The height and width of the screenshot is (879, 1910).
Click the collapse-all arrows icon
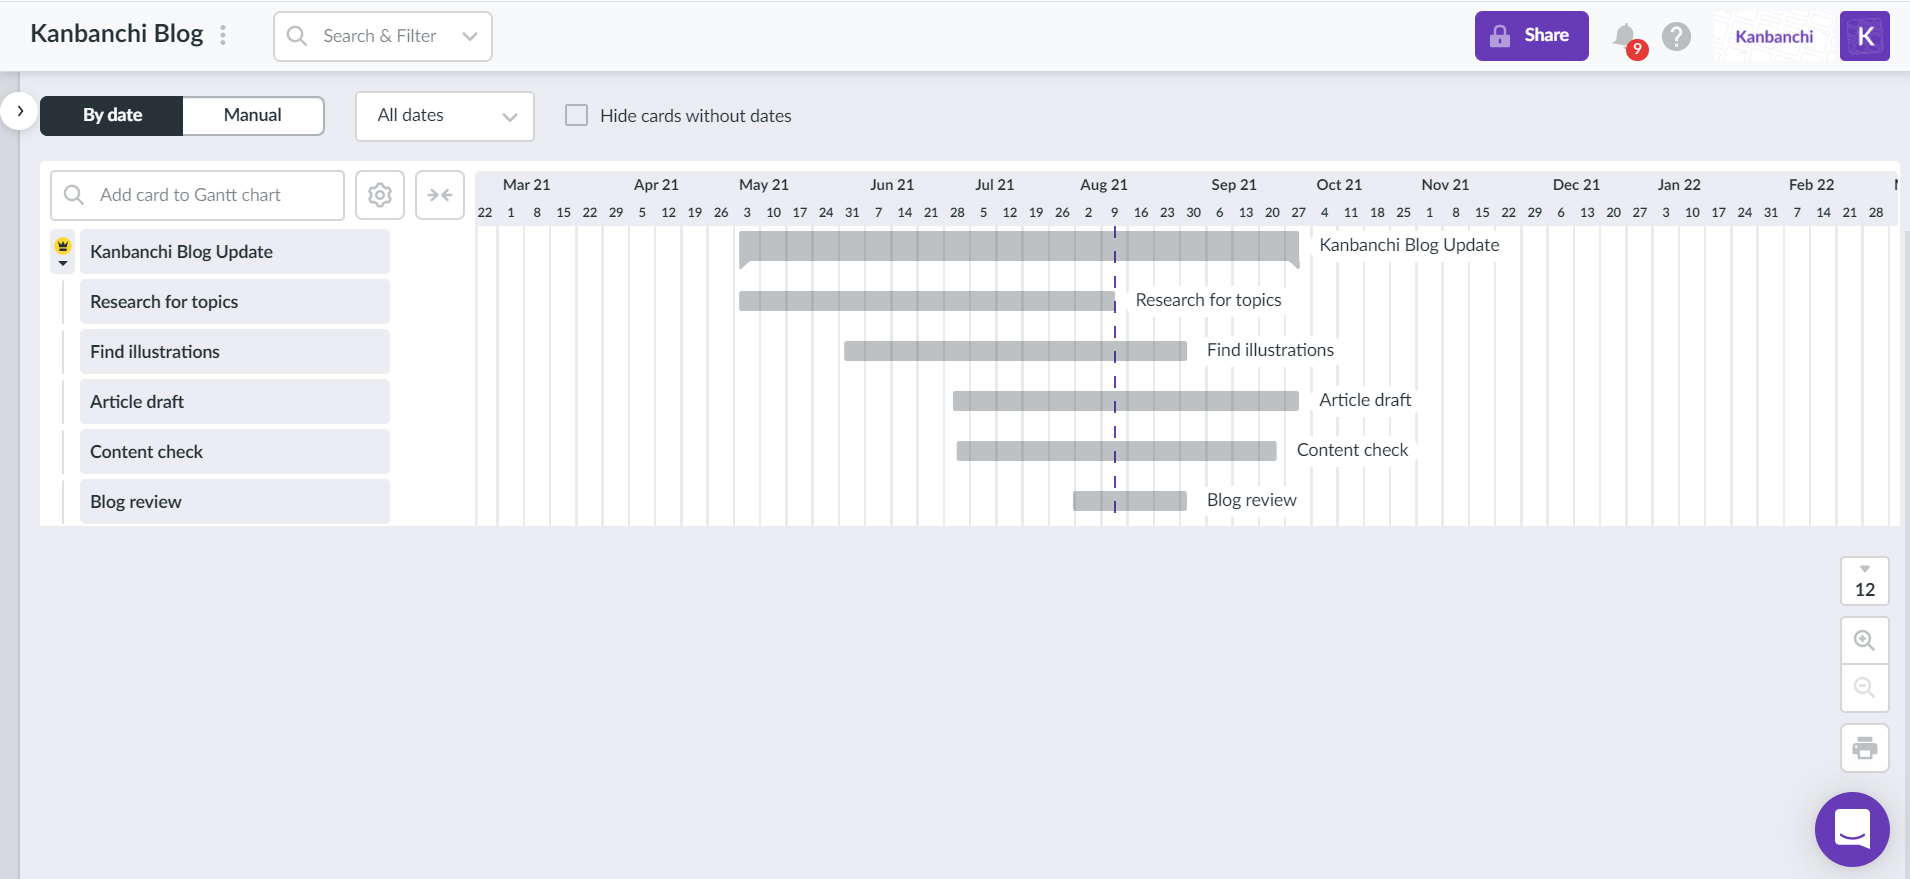tap(440, 195)
